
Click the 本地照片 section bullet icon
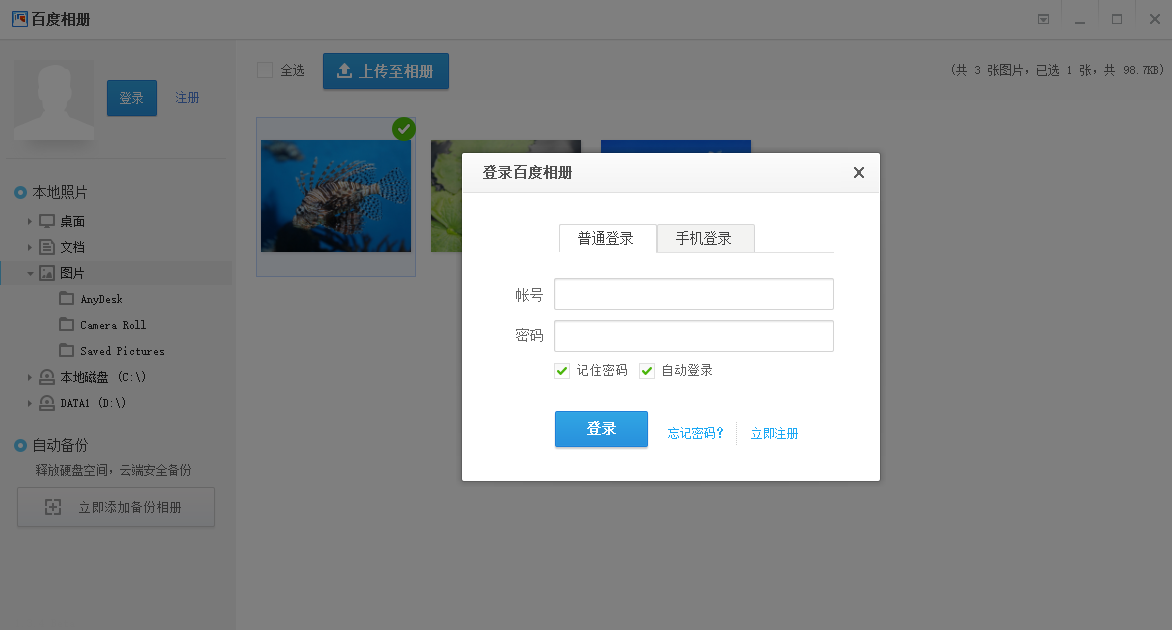[21, 193]
